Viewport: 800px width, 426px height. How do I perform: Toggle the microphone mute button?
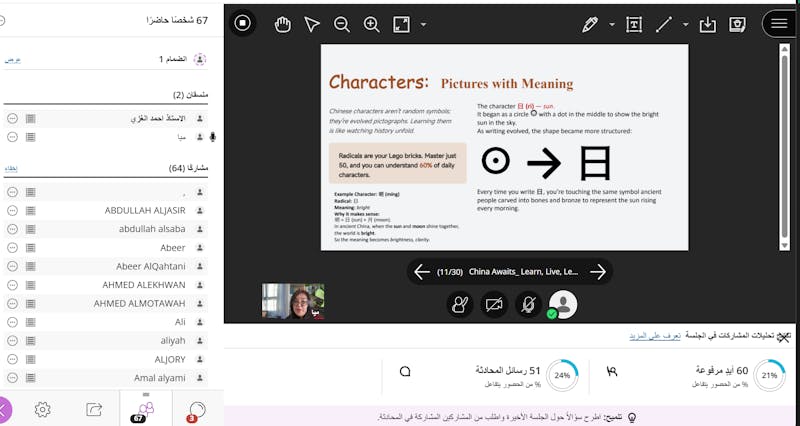coord(528,304)
